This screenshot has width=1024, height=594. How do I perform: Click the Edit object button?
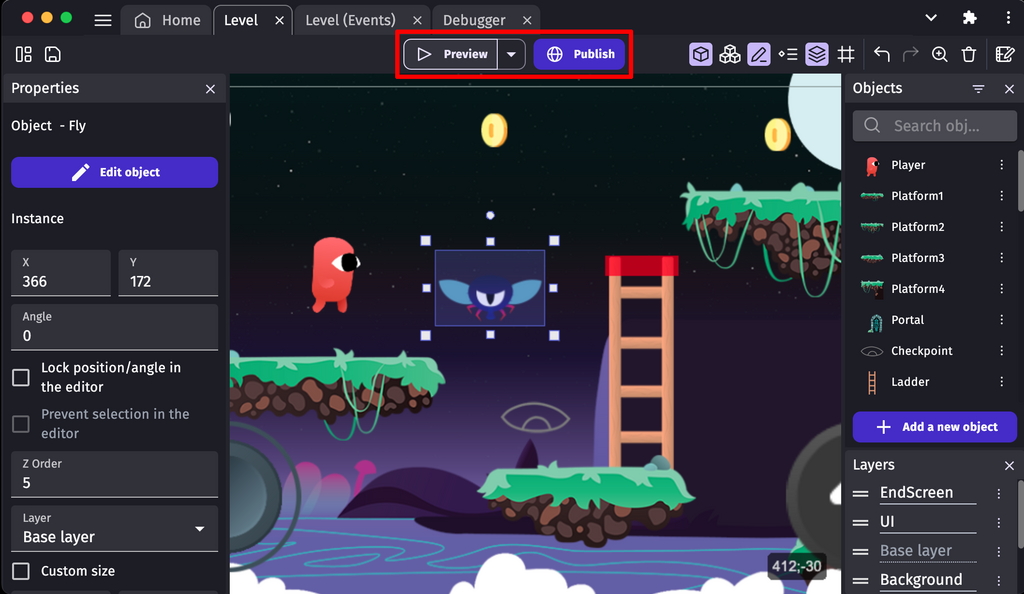pyautogui.click(x=114, y=172)
